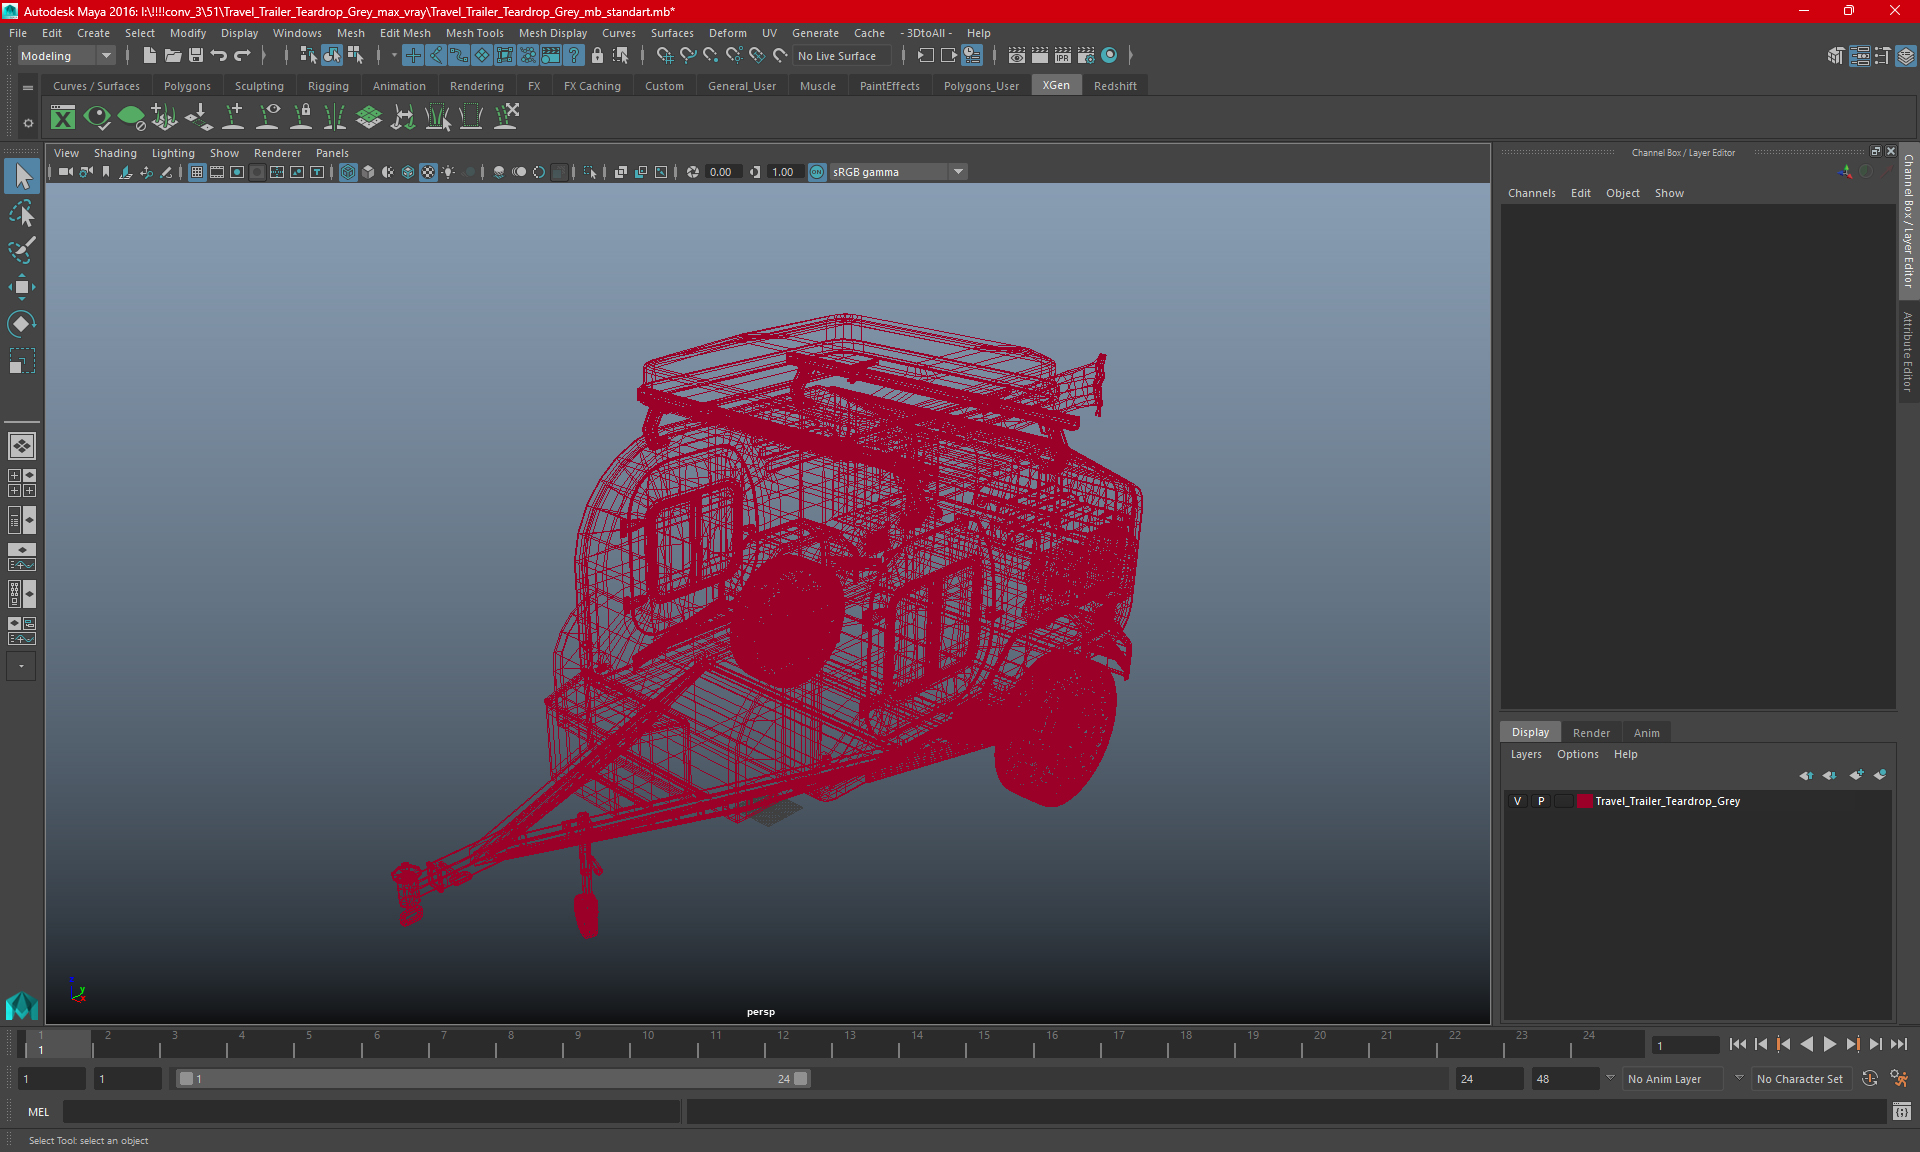This screenshot has width=1920, height=1152.
Task: Select the Move tool
Action: [x=22, y=287]
